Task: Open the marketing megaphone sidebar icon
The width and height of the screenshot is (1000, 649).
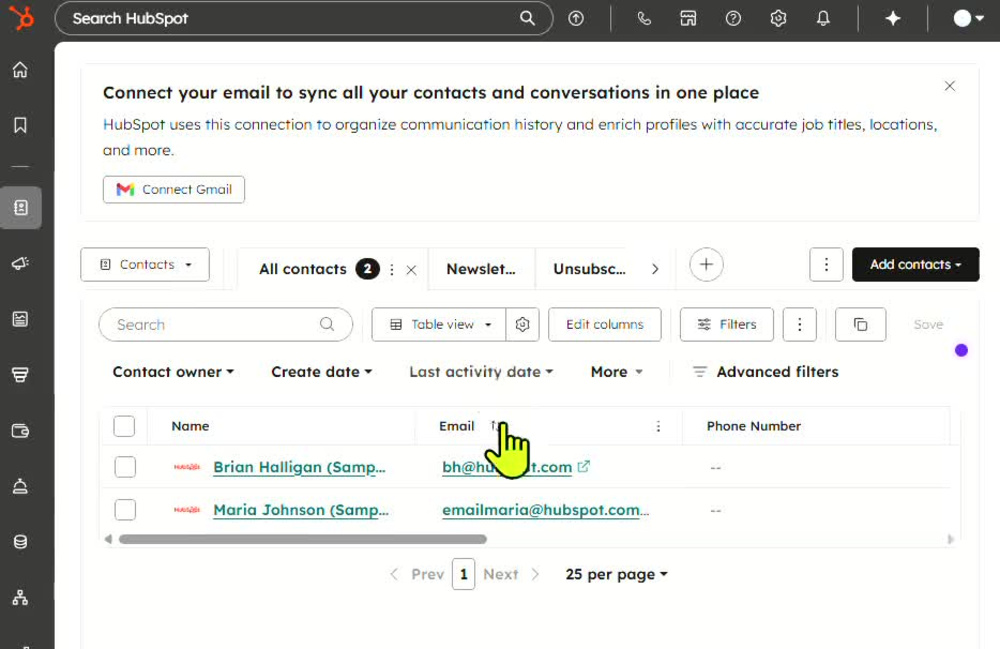Action: click(20, 263)
